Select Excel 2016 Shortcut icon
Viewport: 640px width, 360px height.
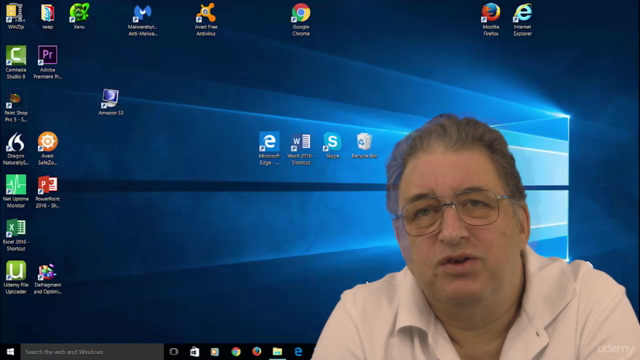point(16,234)
